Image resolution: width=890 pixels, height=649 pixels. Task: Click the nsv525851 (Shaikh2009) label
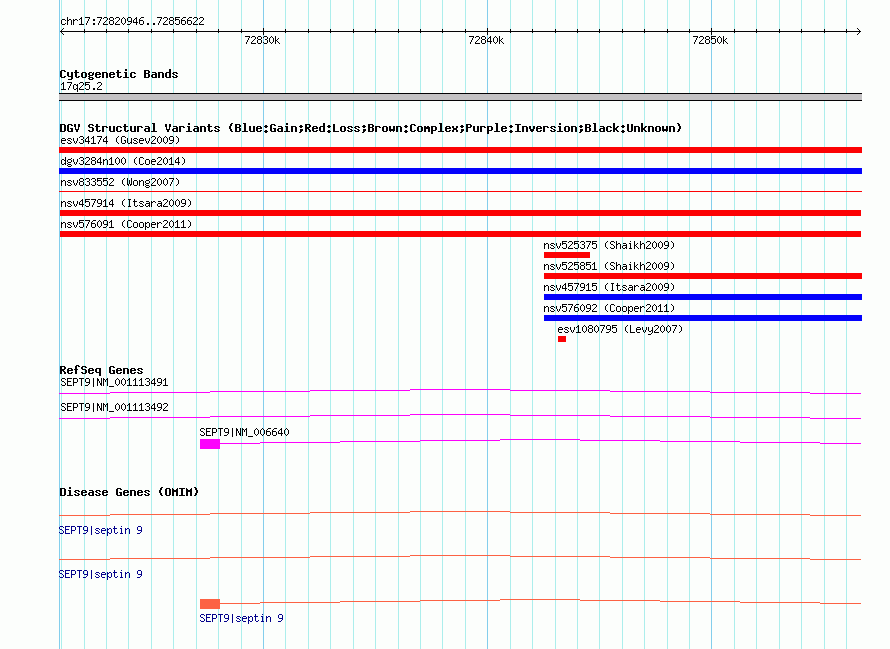click(x=609, y=266)
